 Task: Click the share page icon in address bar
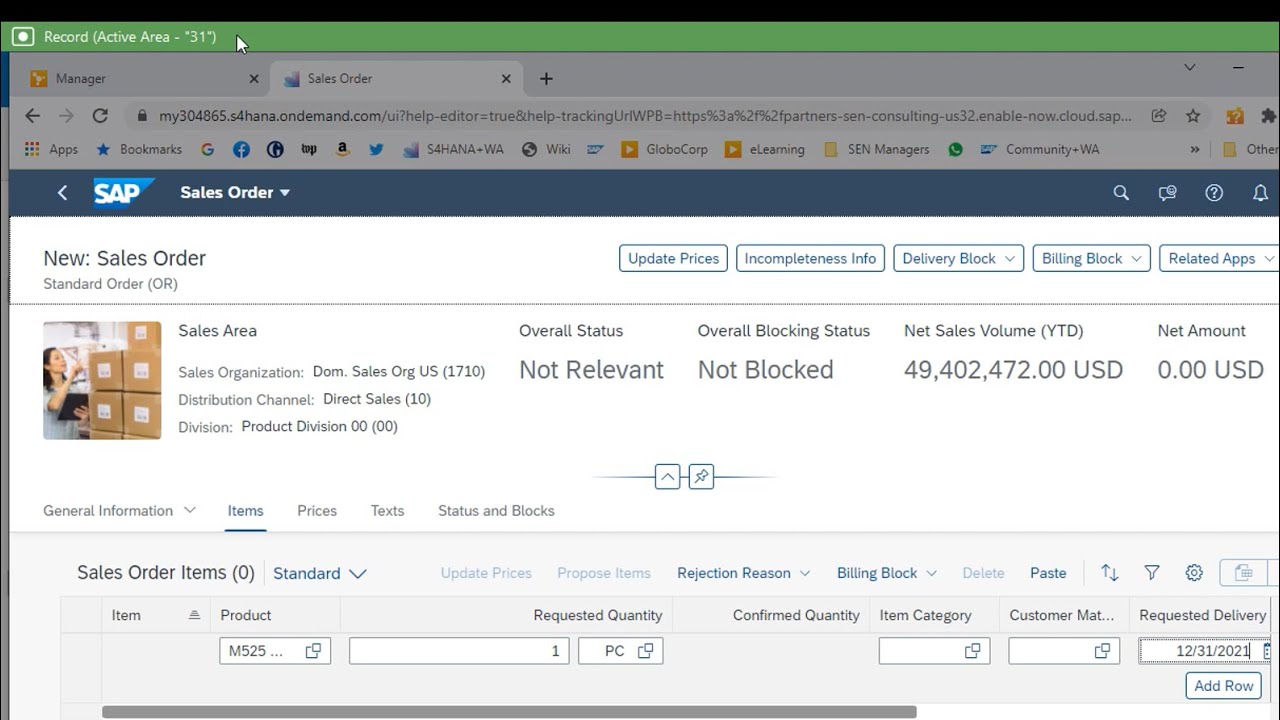click(x=1159, y=116)
